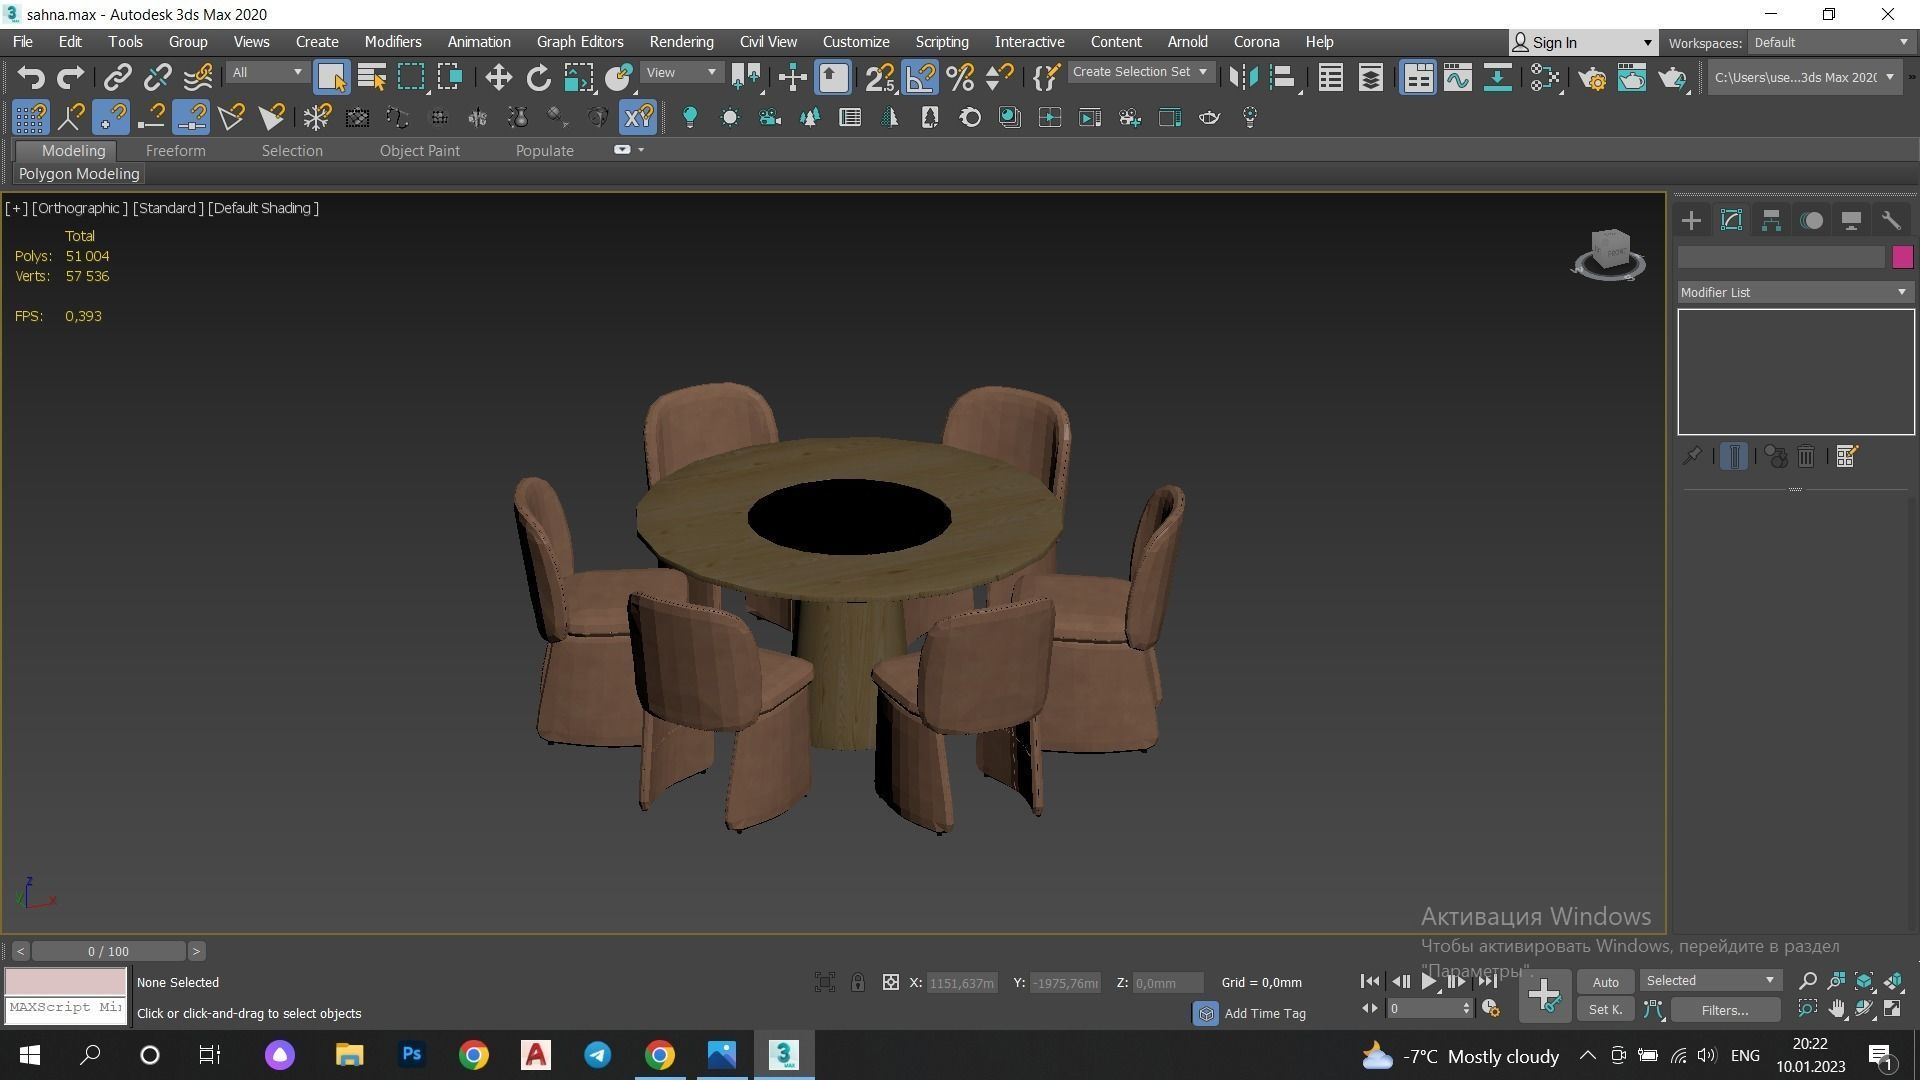Open the Selected key filter dropdown
This screenshot has width=1920, height=1080.
(1710, 981)
